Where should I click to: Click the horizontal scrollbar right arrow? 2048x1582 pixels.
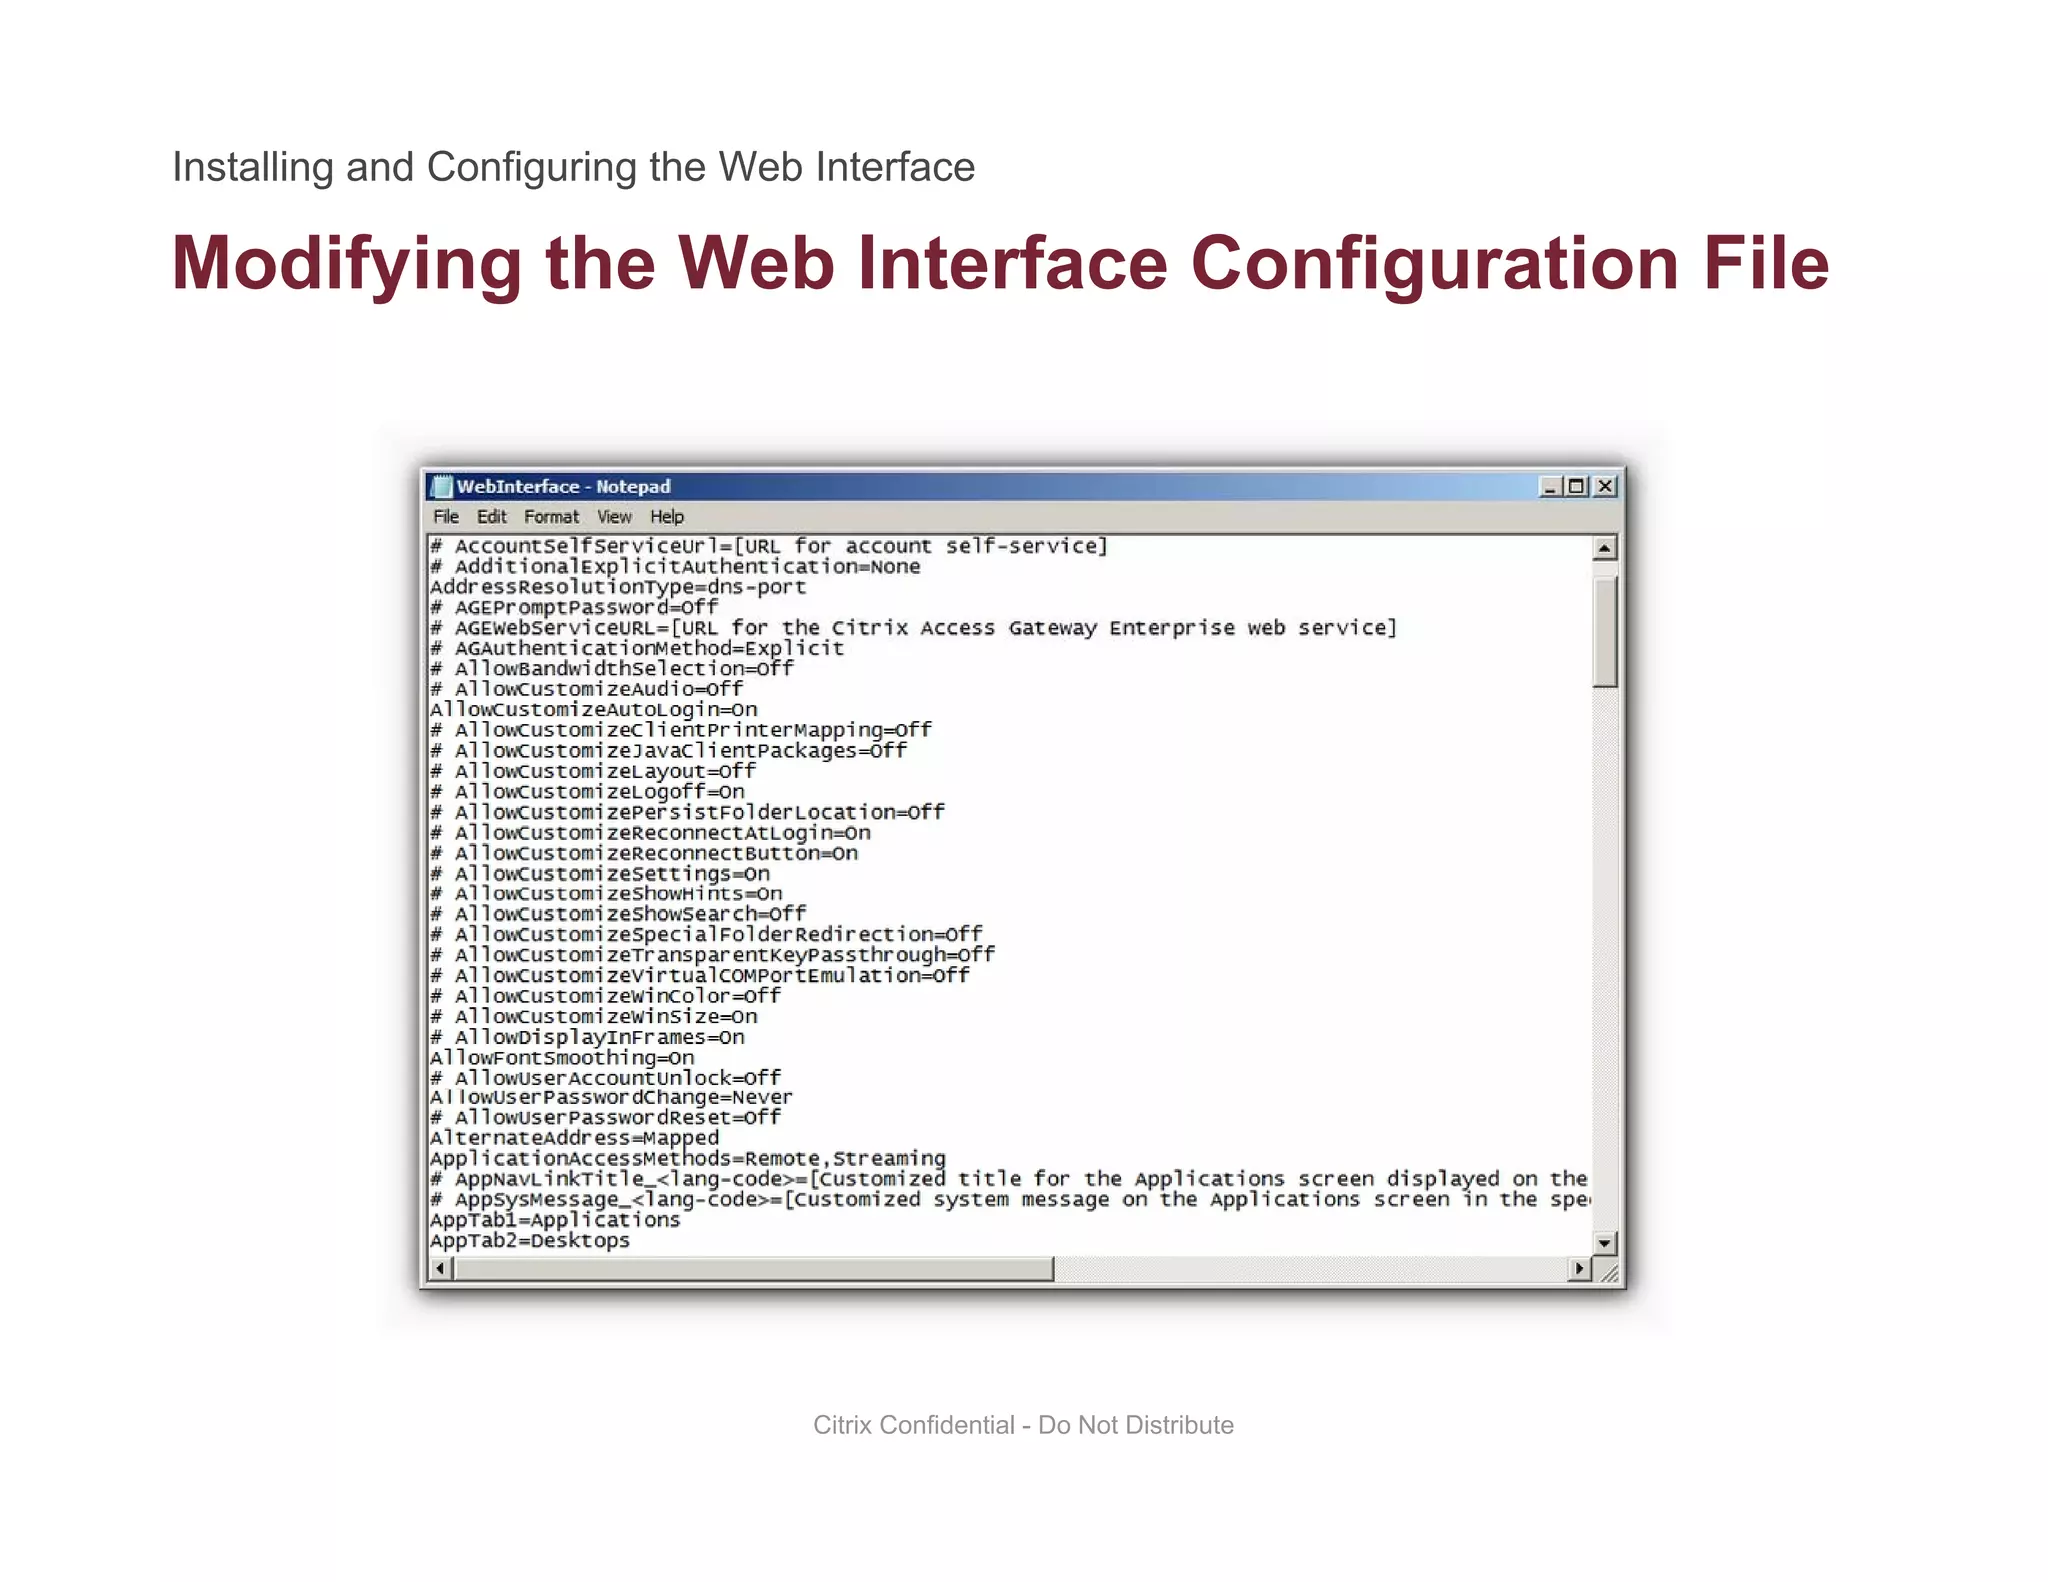(1579, 1269)
